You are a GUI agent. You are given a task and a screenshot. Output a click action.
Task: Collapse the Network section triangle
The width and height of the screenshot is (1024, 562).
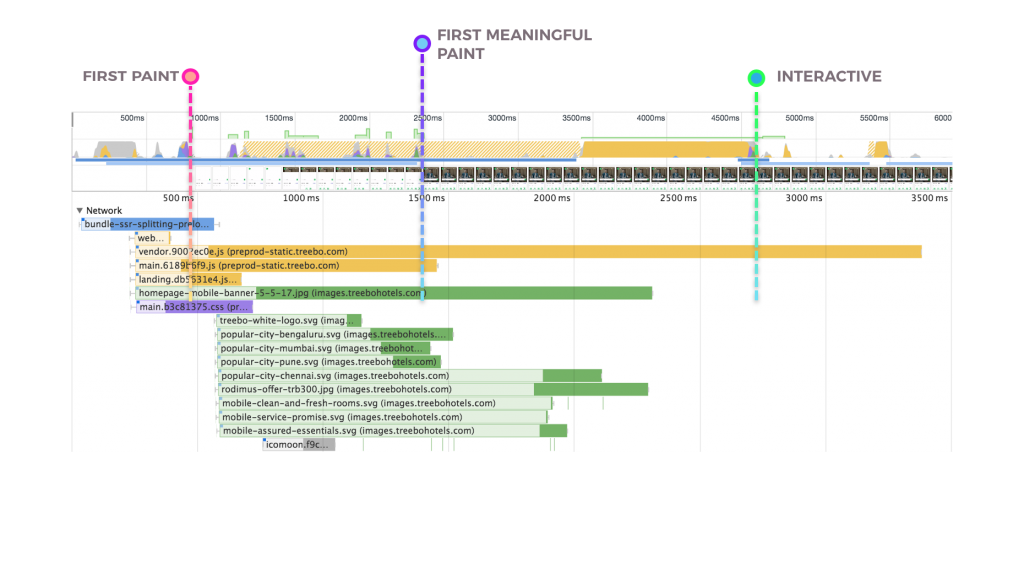pyautogui.click(x=80, y=211)
